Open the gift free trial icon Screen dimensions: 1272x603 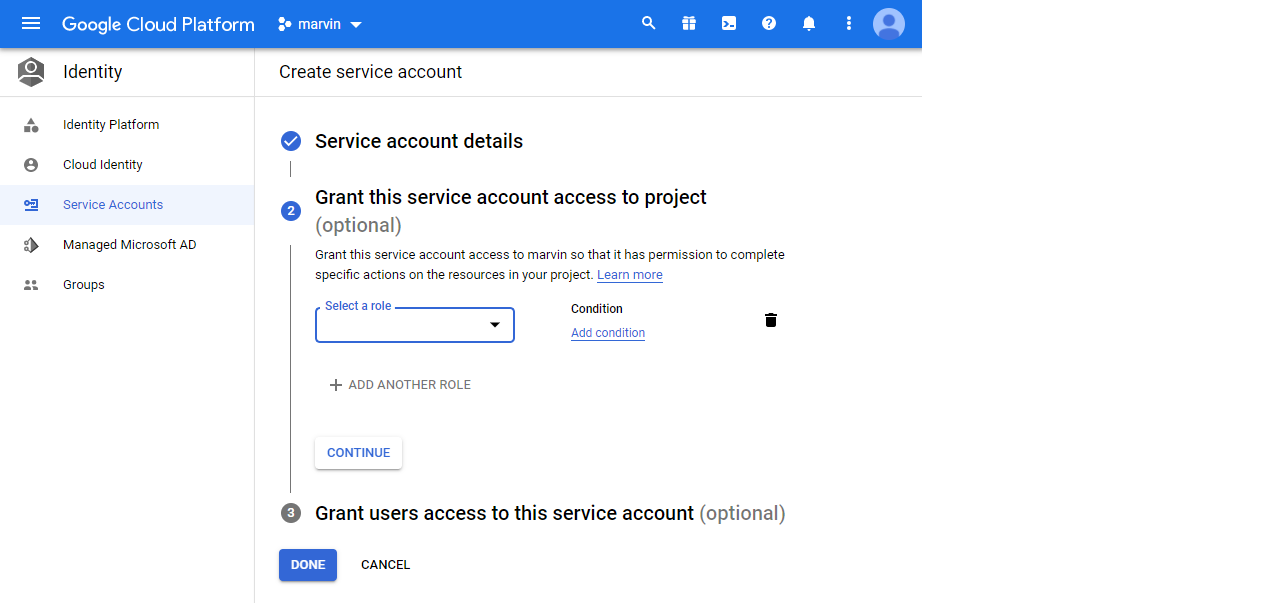tap(689, 23)
